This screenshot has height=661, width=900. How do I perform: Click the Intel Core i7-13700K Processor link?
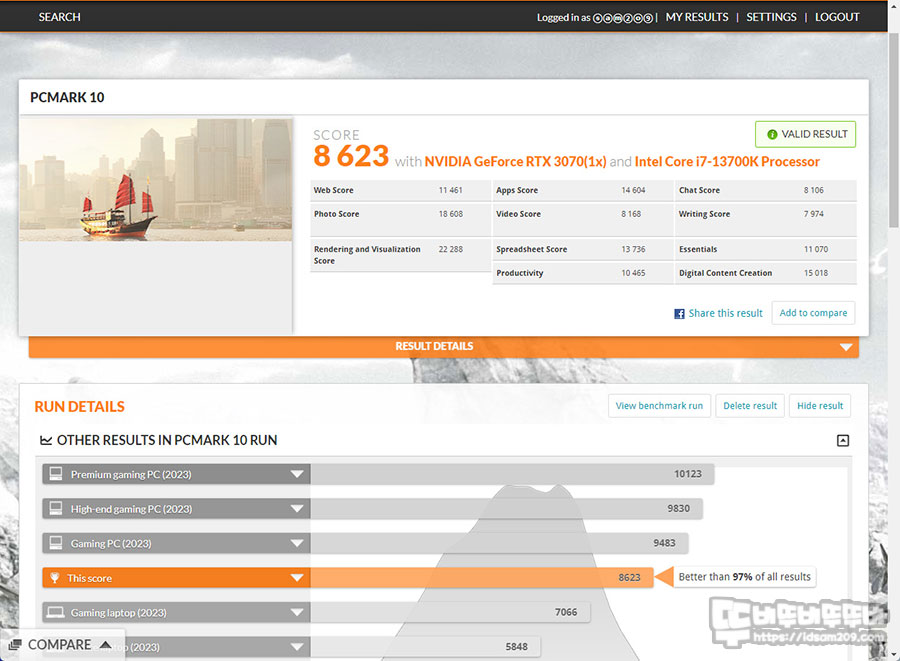727,162
